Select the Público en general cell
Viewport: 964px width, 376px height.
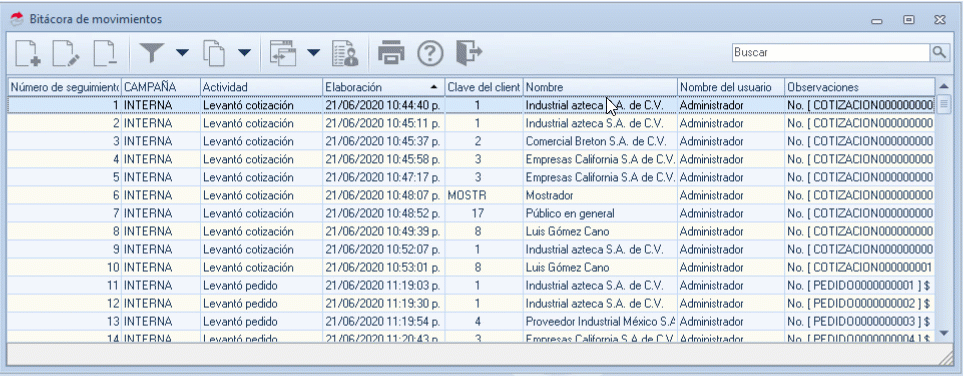[600, 213]
